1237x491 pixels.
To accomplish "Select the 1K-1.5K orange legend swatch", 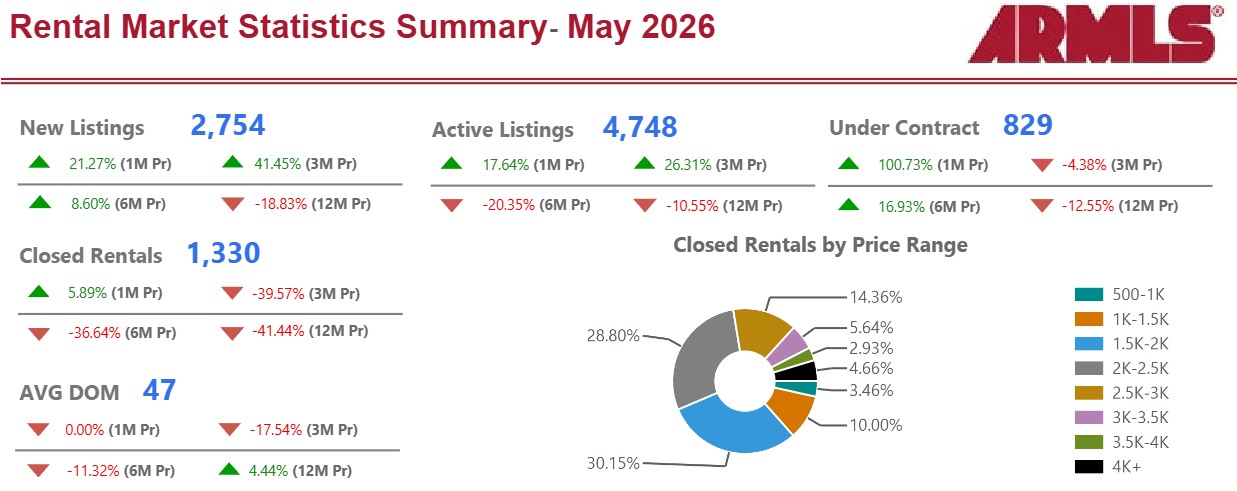I will 1089,319.
